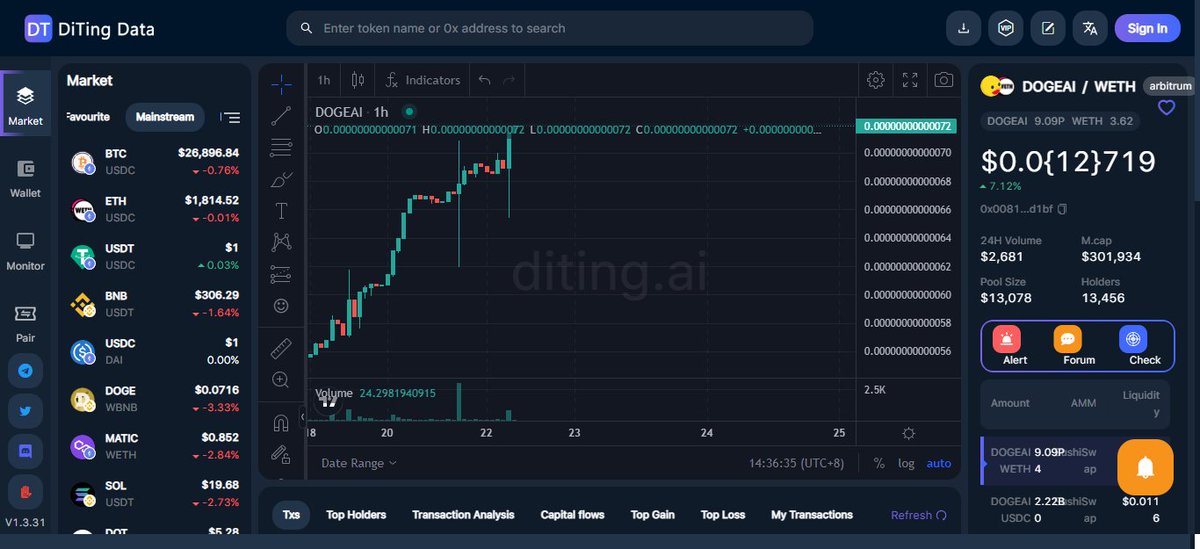Go to Wallet in left sidebar

click(x=26, y=178)
